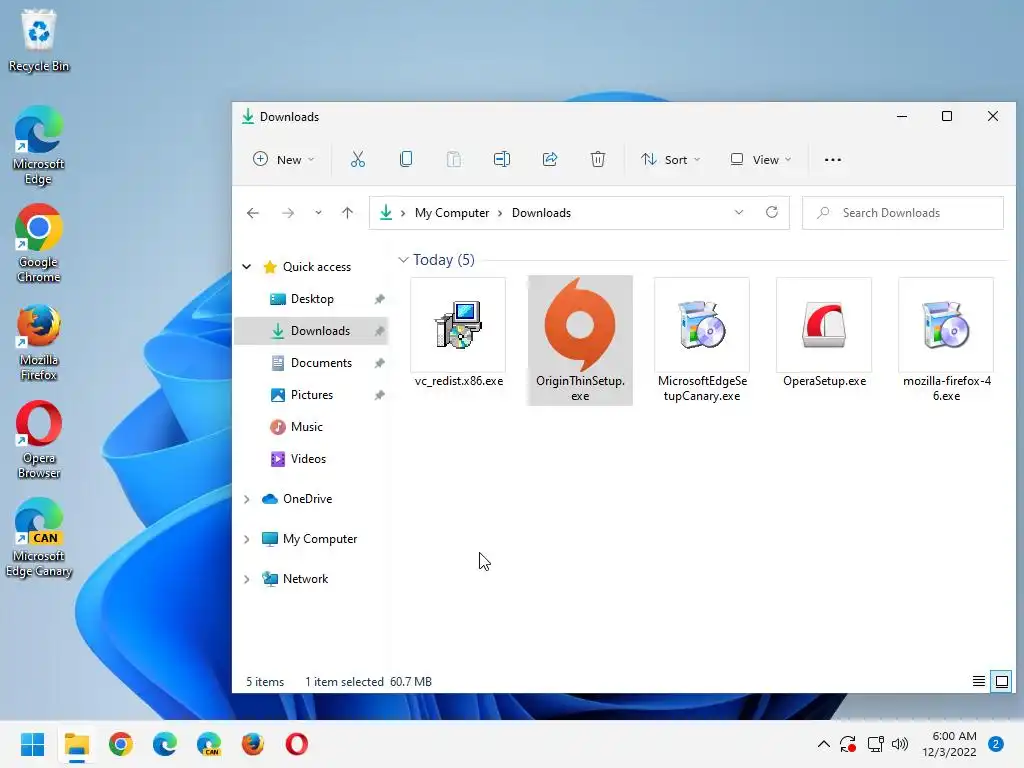Screen dimensions: 1024x768
Task: Select OperaSetup.exe file
Action: [x=824, y=333]
